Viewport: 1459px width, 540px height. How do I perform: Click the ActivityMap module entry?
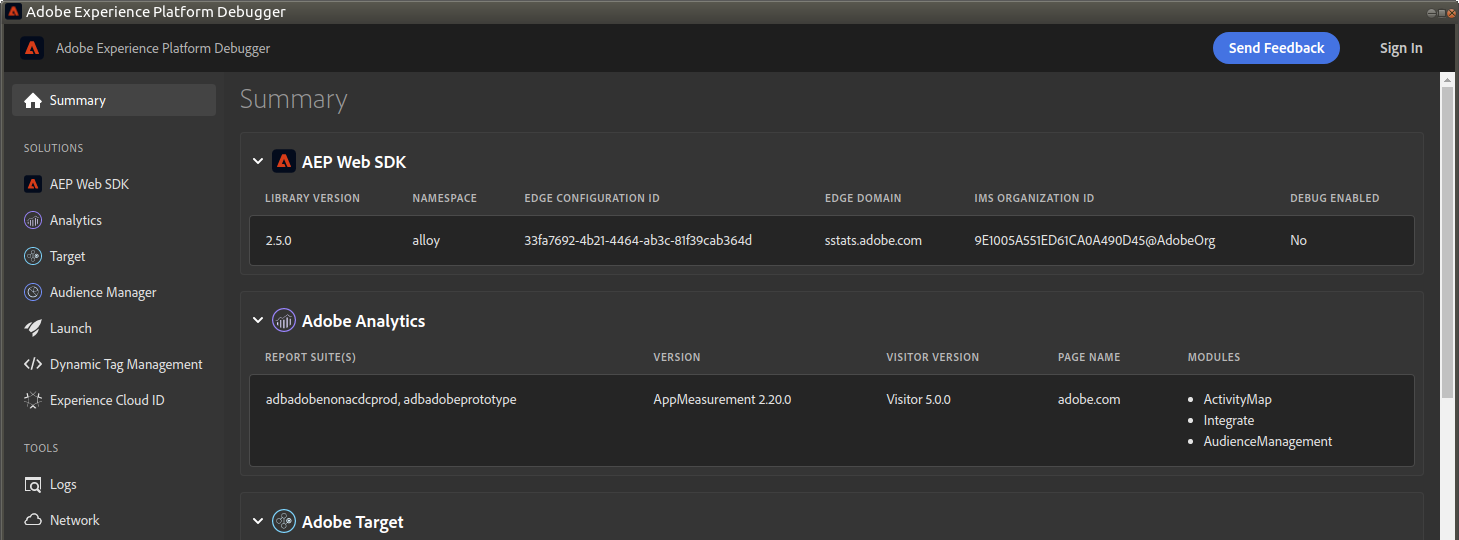(1237, 399)
